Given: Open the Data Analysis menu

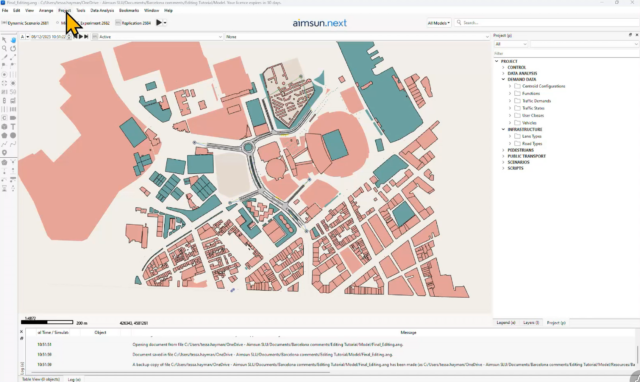Looking at the screenshot, I should coord(102,11).
